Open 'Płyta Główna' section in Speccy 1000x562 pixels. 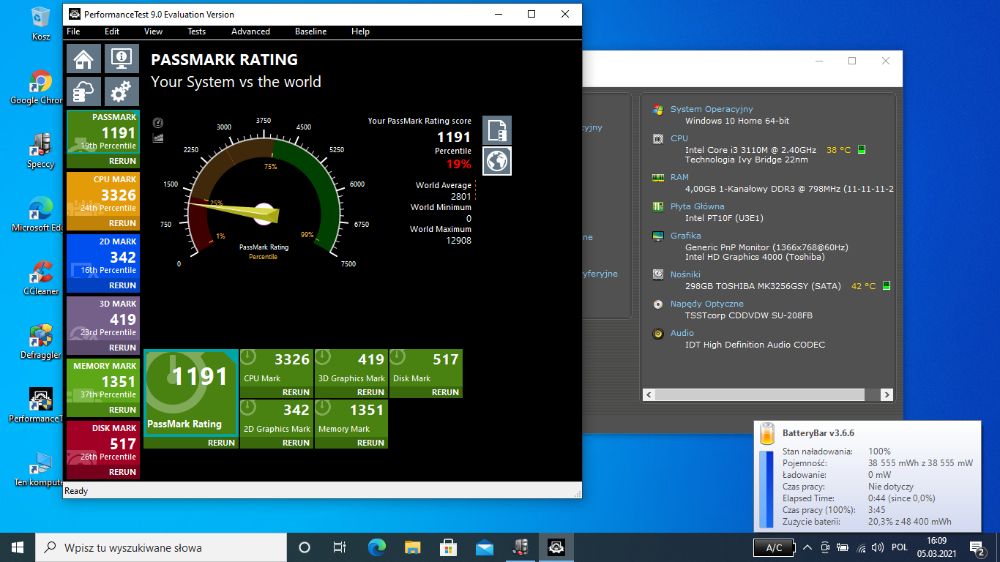point(697,206)
